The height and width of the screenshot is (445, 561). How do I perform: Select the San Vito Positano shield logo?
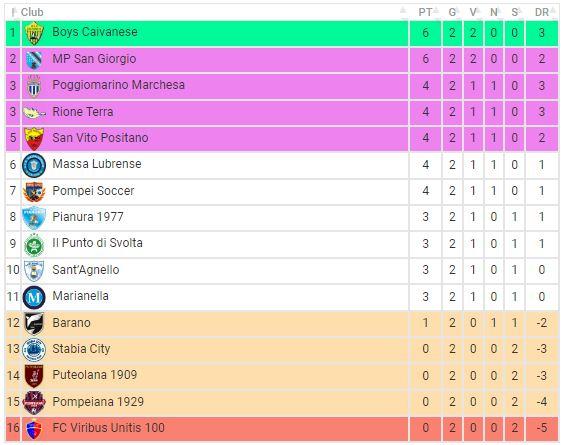[x=34, y=139]
